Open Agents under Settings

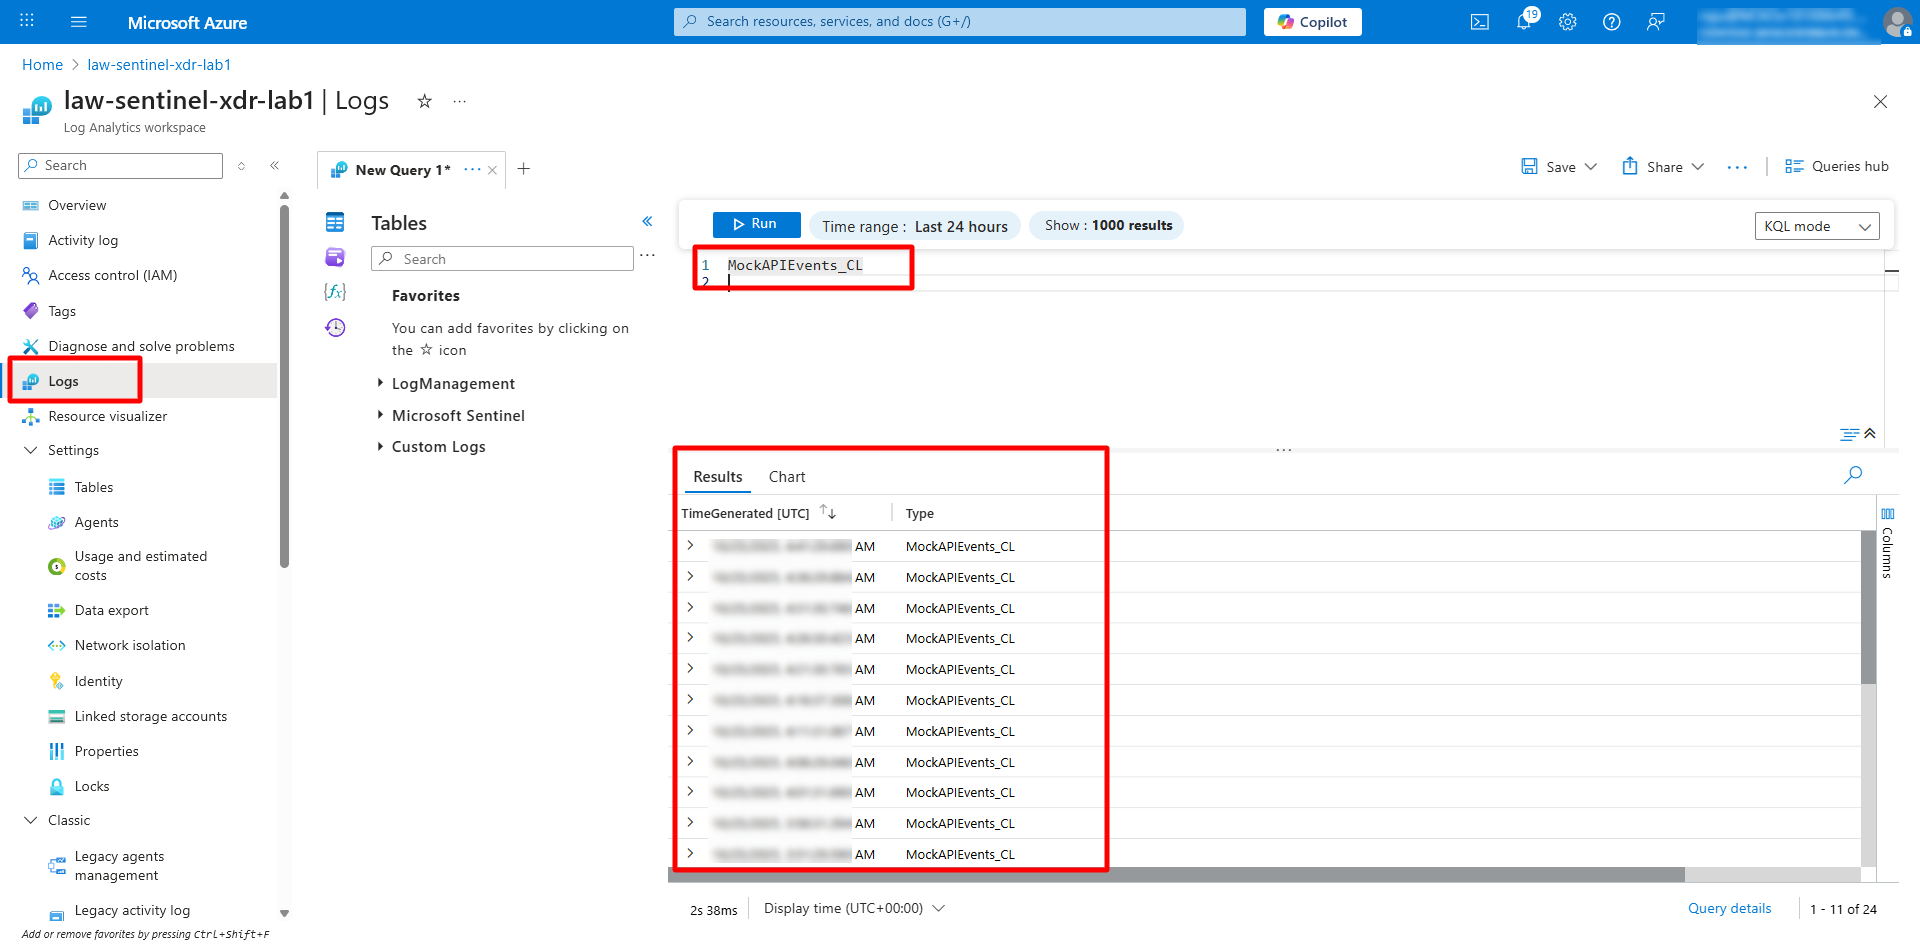pos(96,522)
